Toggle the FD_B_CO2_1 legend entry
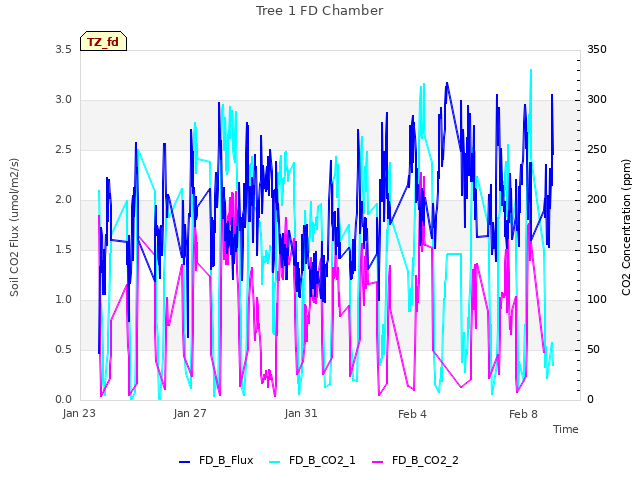 coord(312,460)
